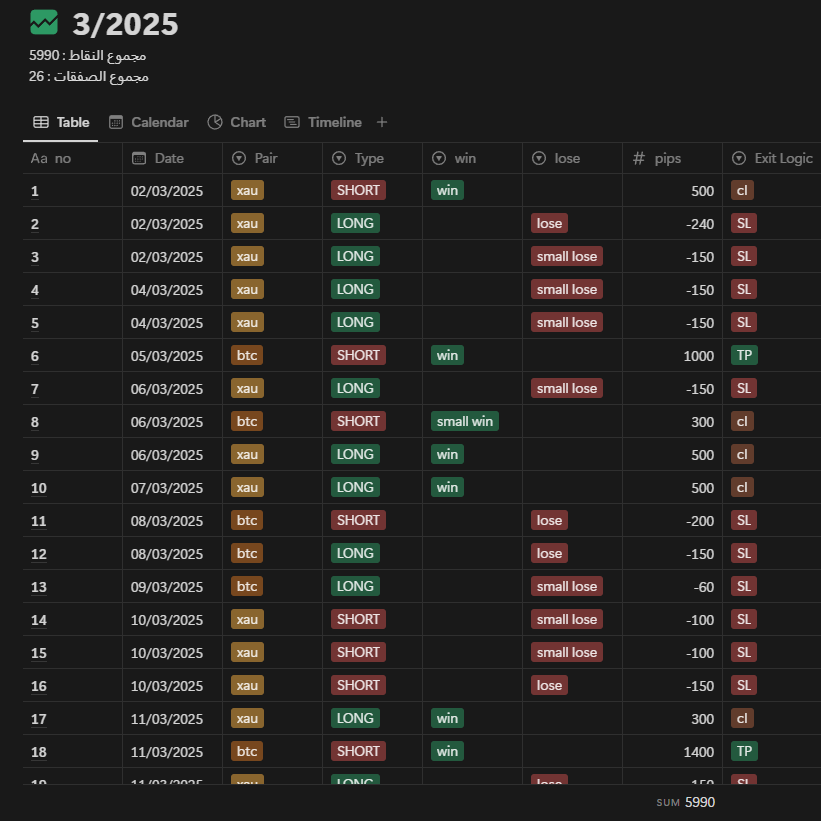The width and height of the screenshot is (821, 821).
Task: Click the hash icon in pips header
Action: click(639, 158)
